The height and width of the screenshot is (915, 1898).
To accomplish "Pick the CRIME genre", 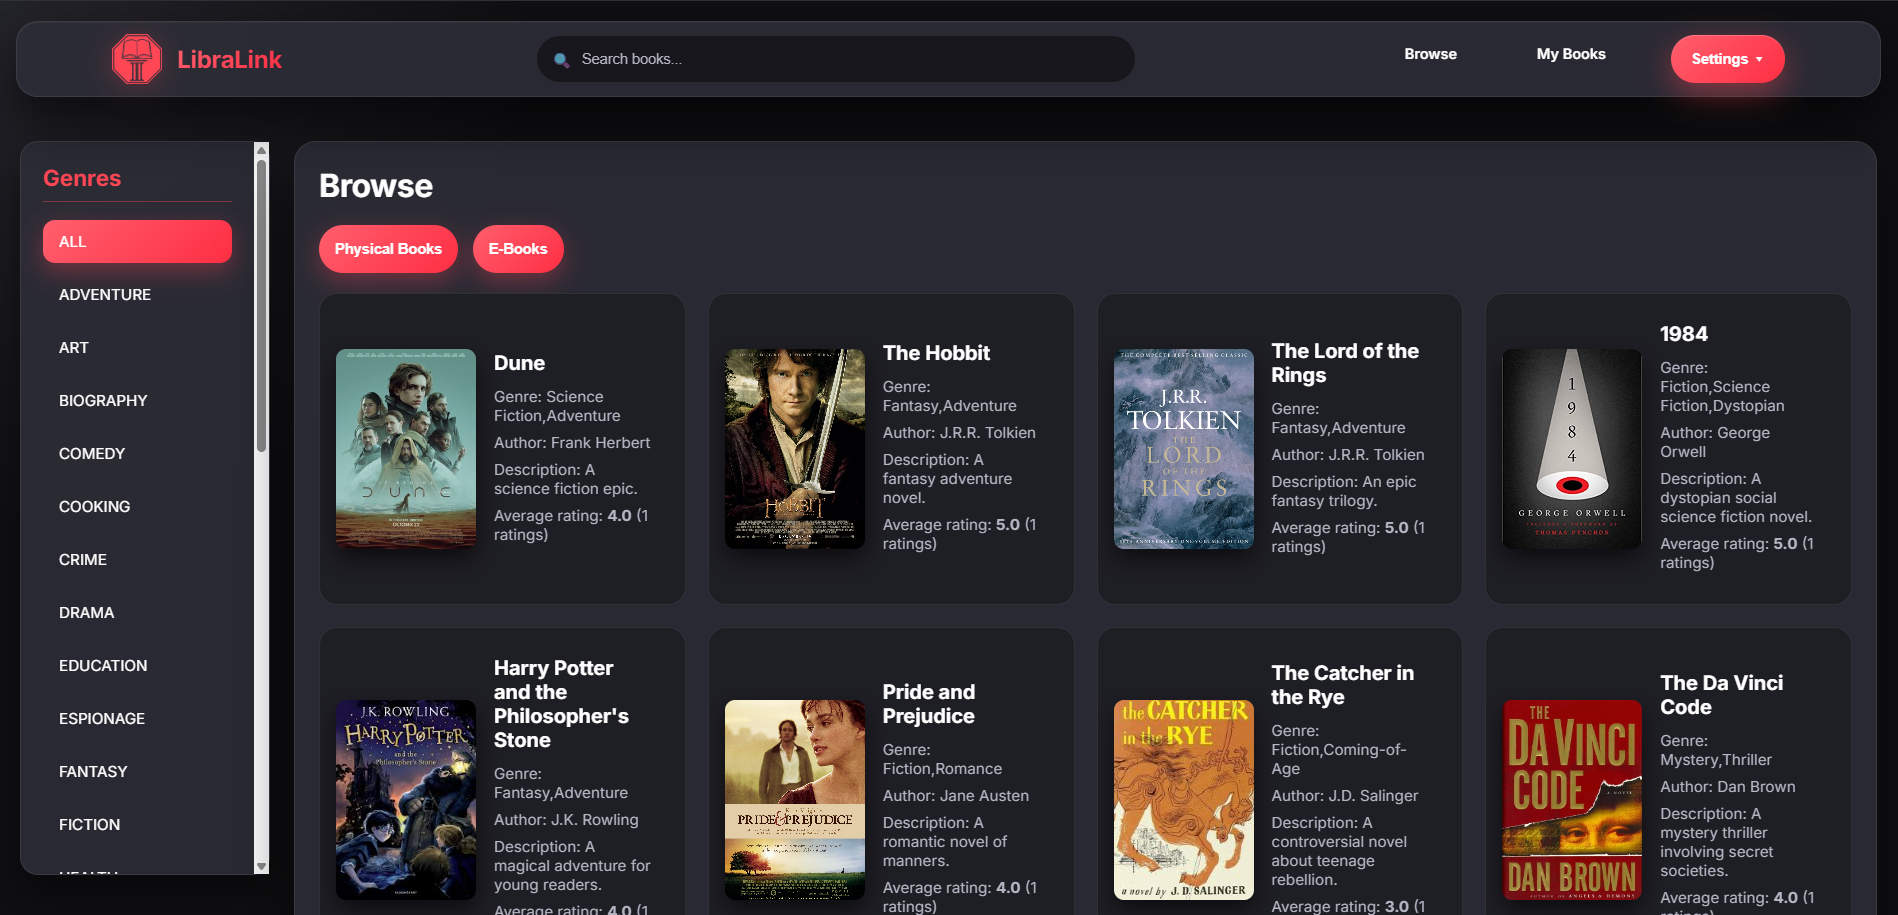I will tap(137, 560).
